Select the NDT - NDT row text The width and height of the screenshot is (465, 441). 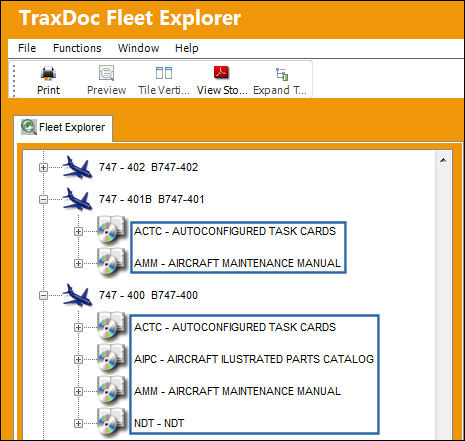click(159, 423)
